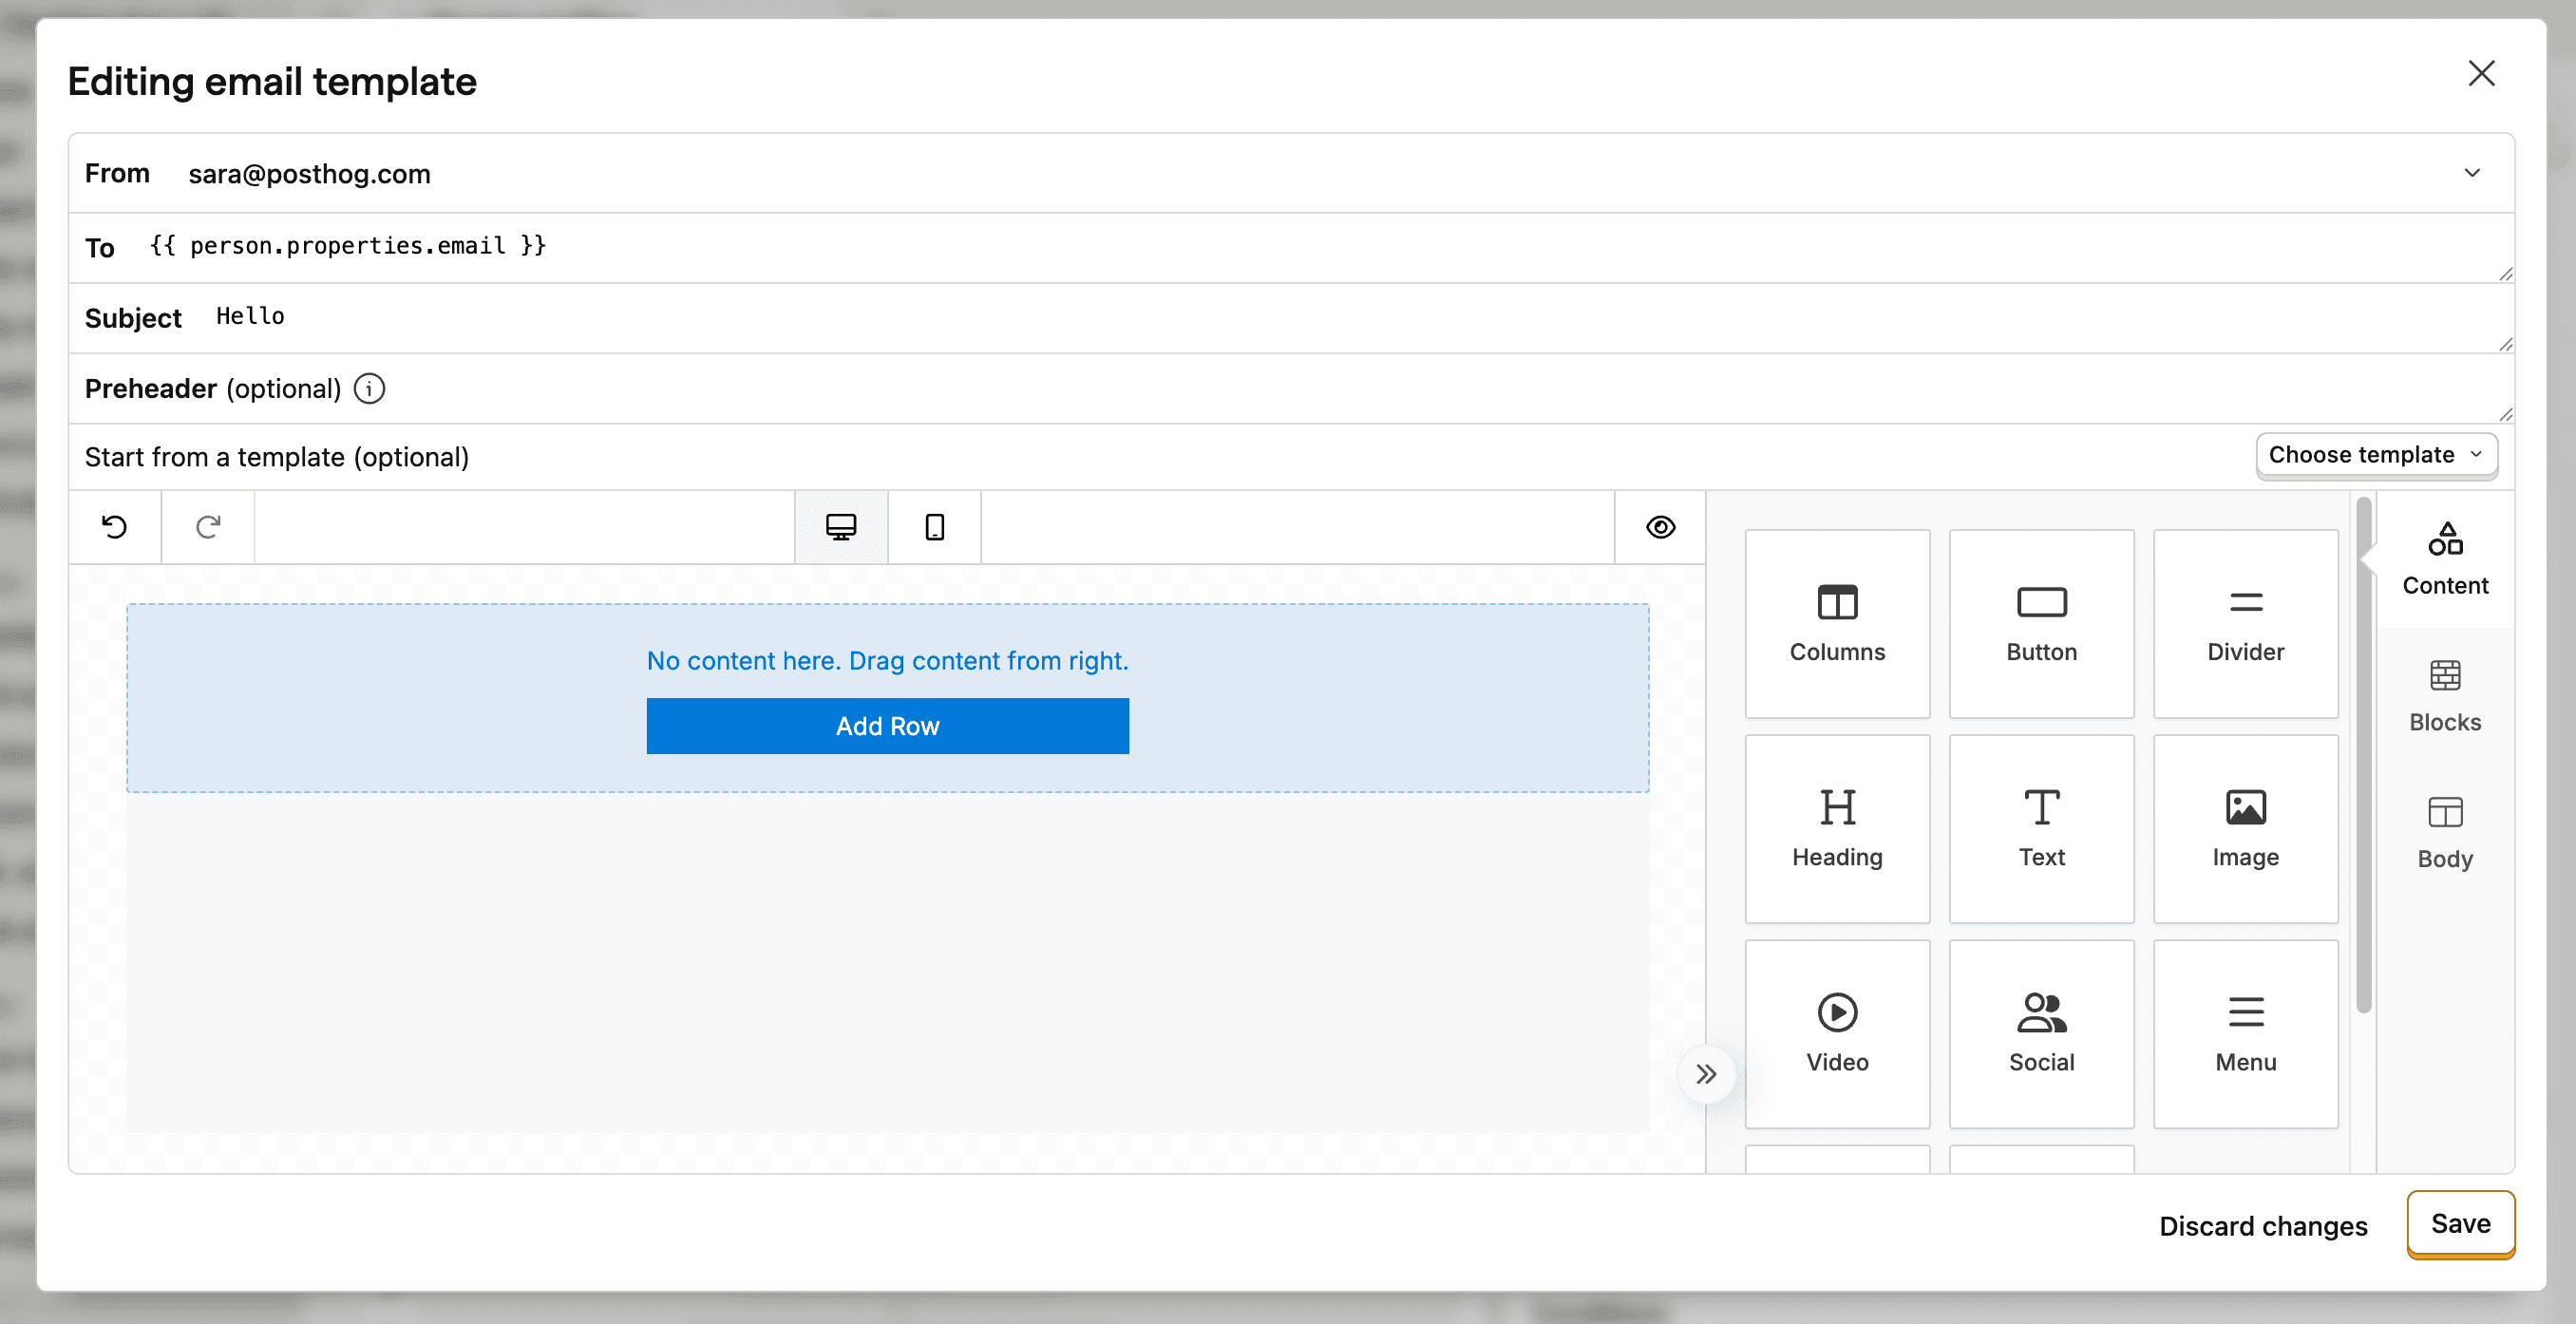Select the Button content block
Image resolution: width=2576 pixels, height=1324 pixels.
(2041, 622)
